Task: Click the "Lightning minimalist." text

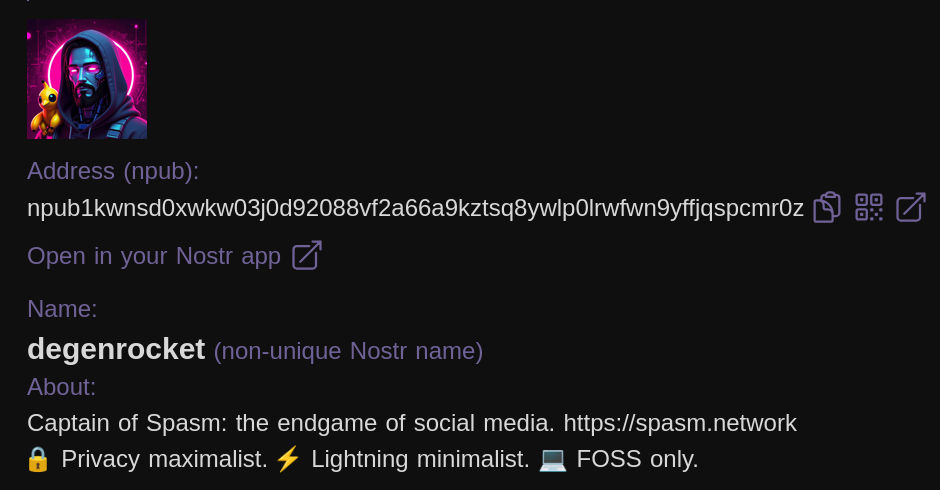Action: point(420,459)
